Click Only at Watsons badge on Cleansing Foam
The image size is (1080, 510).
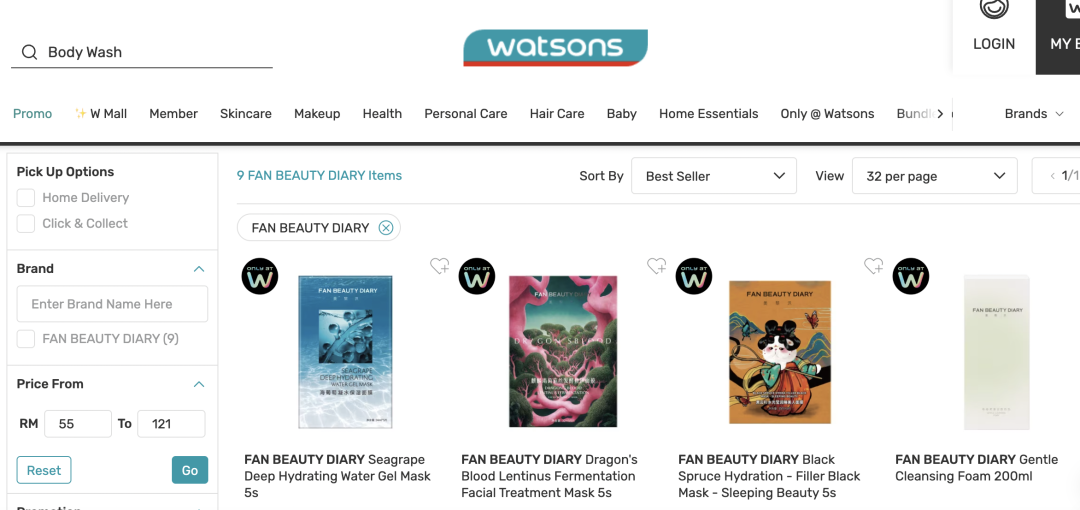911,276
